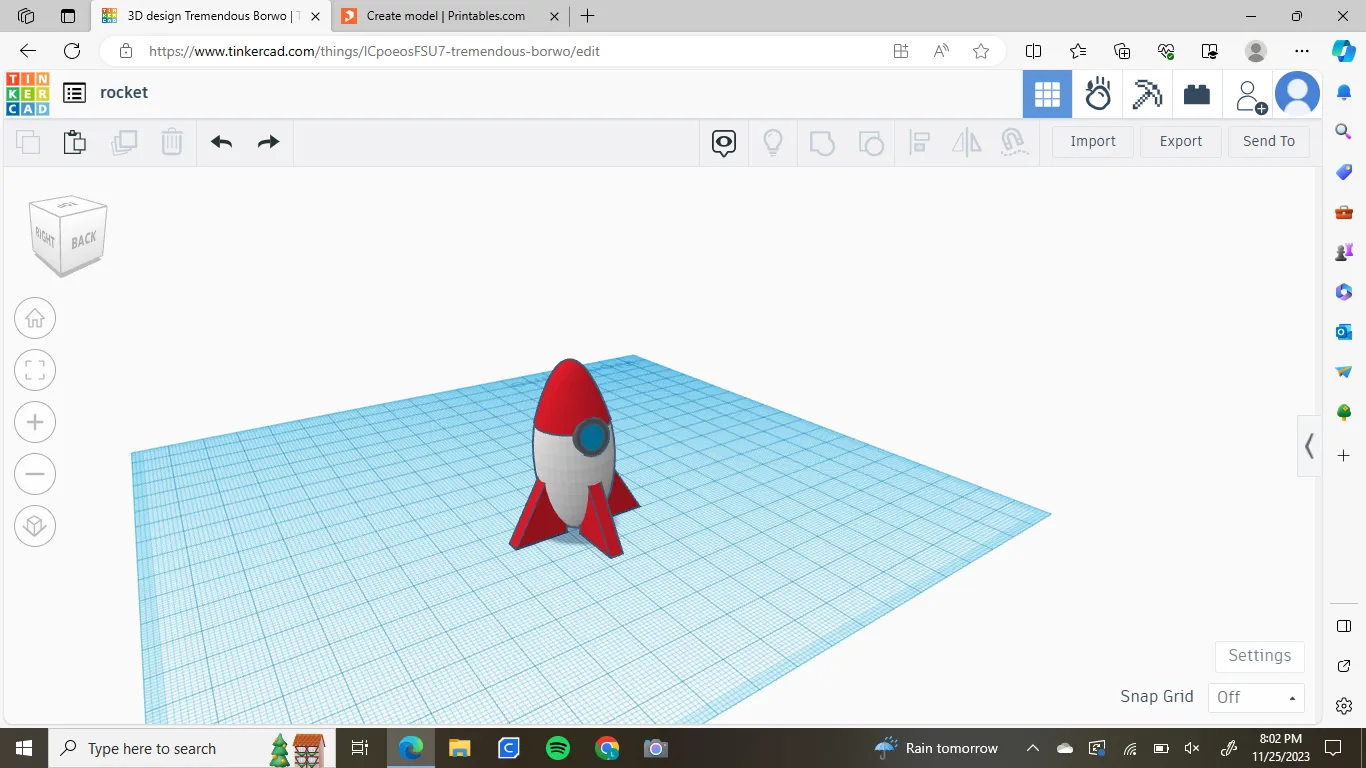Viewport: 1366px width, 768px height.
Task: Switch to Create model Printables tab
Action: point(445,16)
